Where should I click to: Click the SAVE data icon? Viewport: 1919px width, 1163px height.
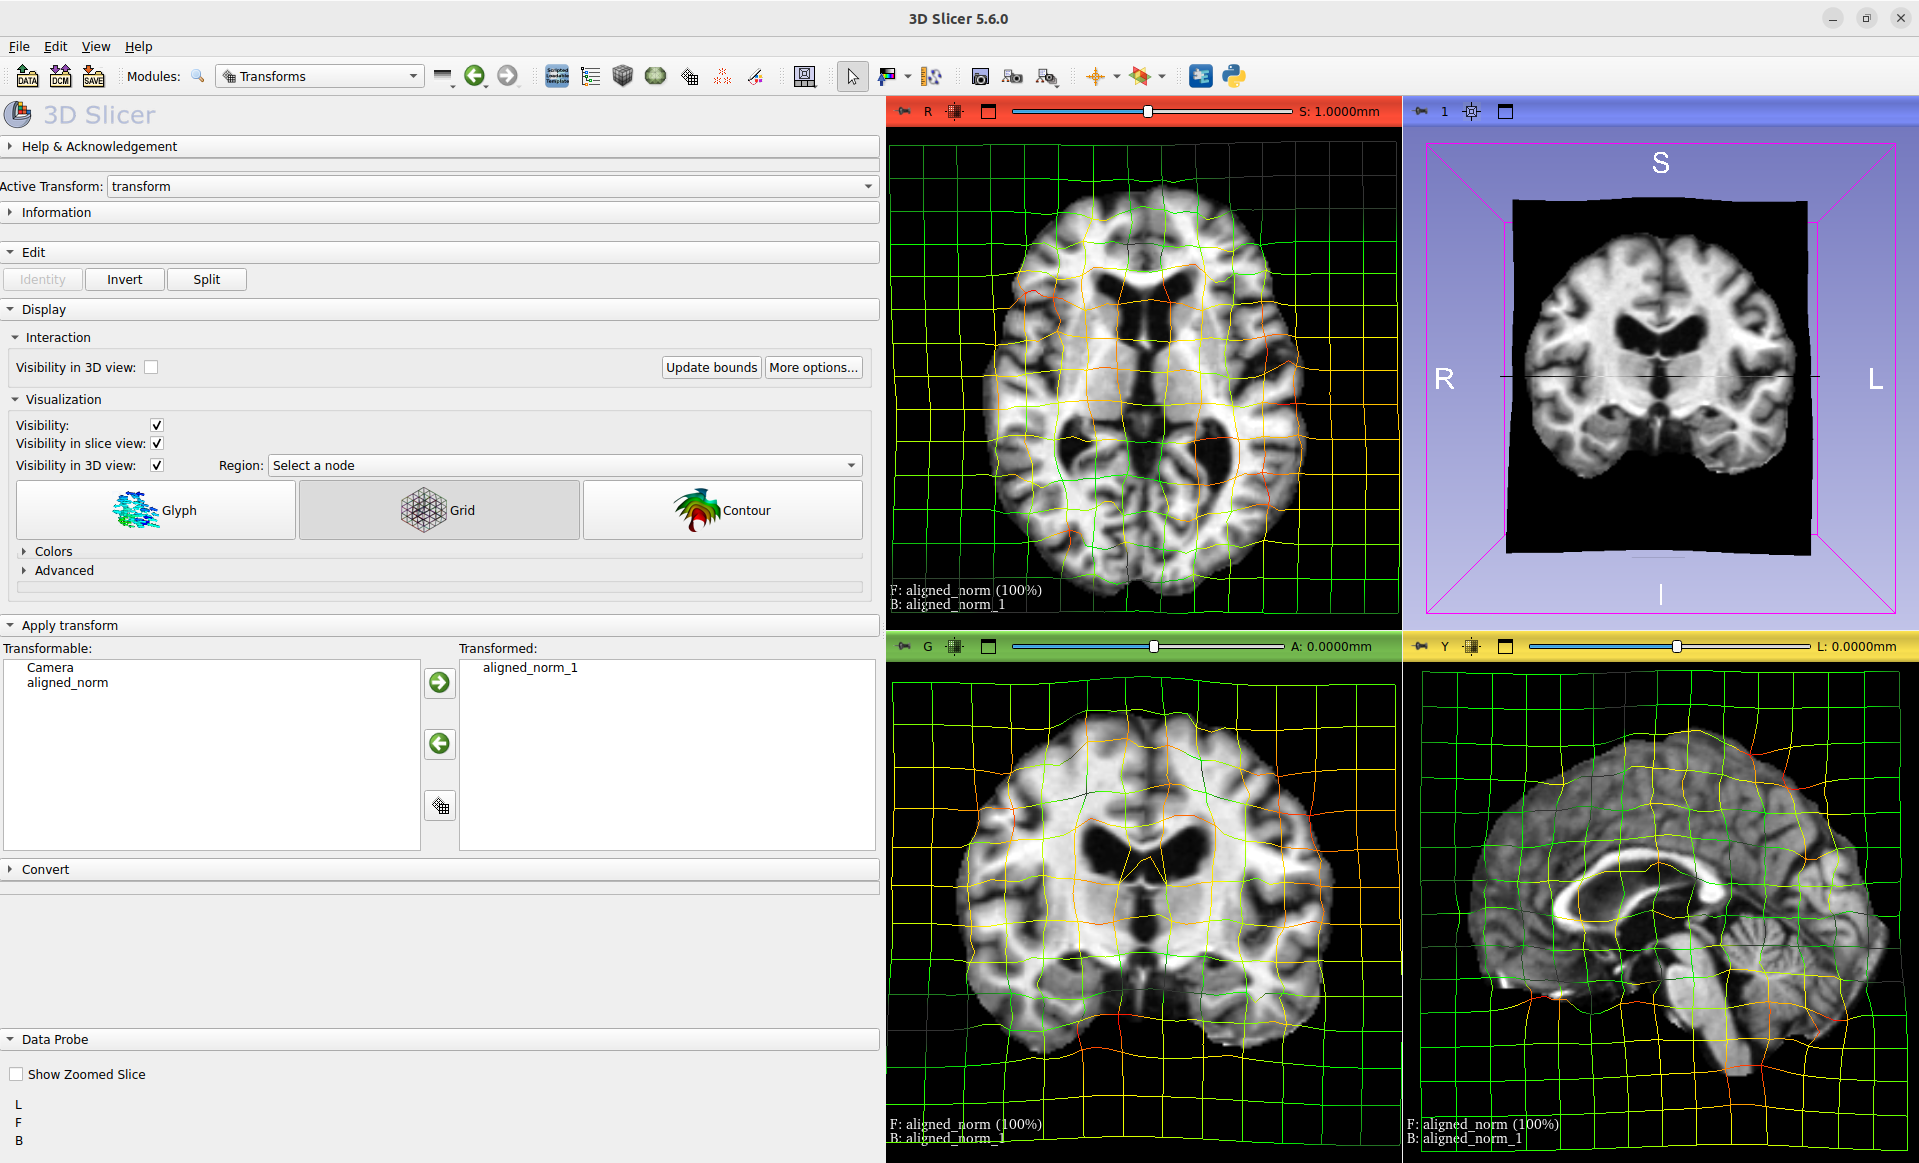click(x=93, y=76)
